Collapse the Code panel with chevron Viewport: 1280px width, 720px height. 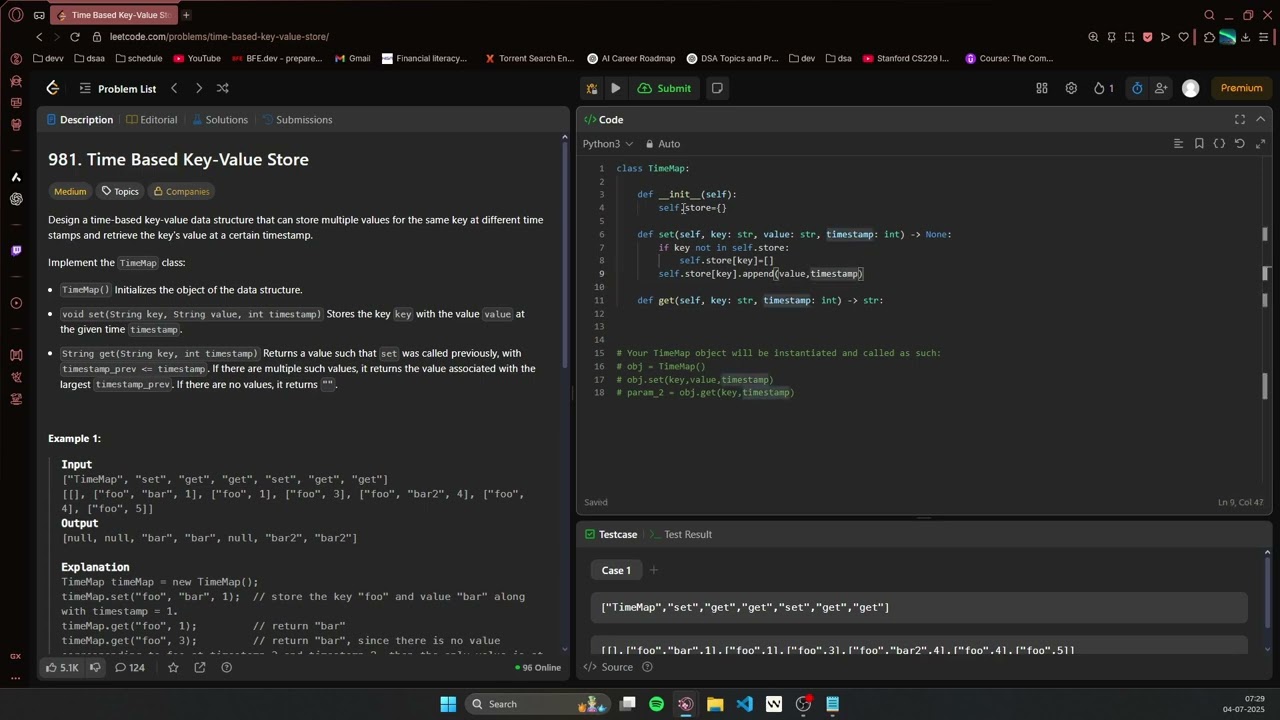1260,119
